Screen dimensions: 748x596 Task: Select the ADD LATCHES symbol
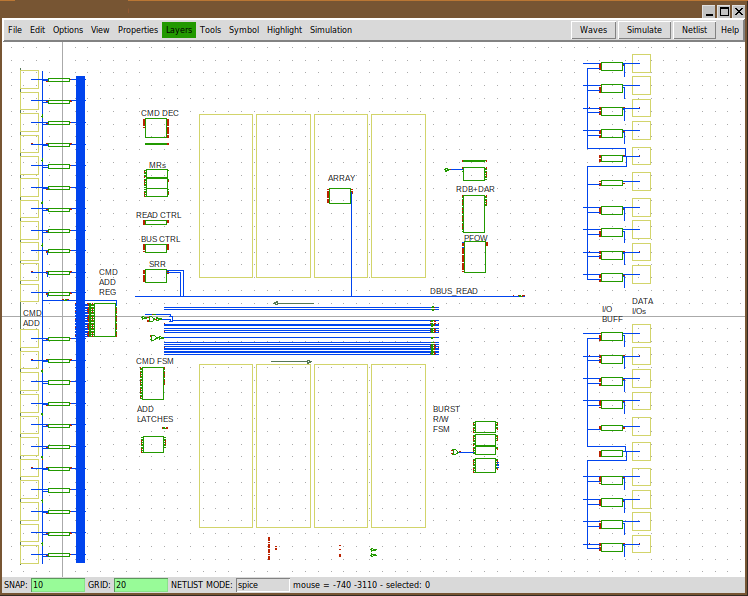coord(153,444)
